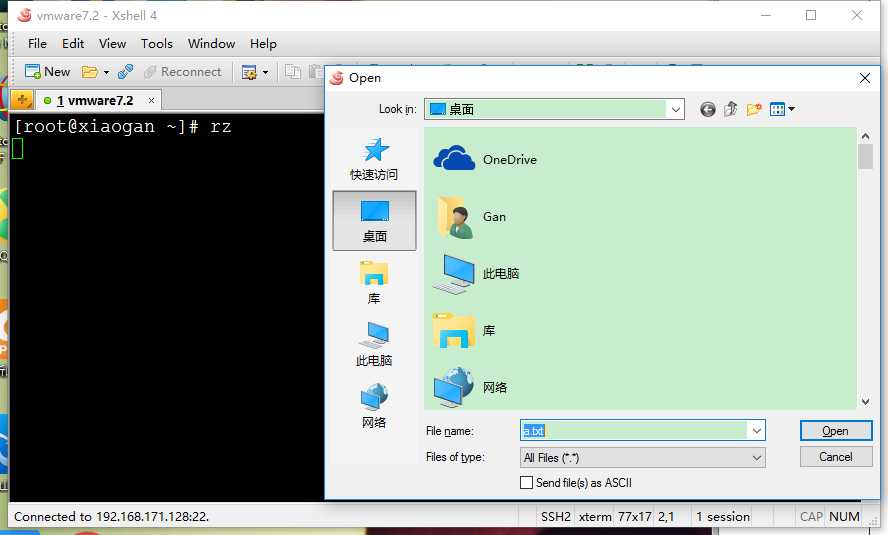This screenshot has height=535, width=888.
Task: Click the Reconnect toolbar button
Action: 182,72
